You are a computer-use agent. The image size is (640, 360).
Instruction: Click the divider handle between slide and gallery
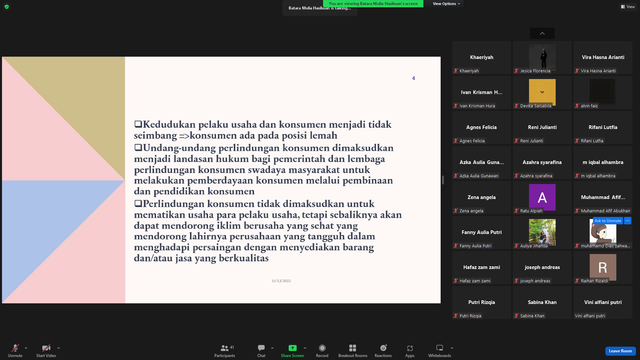coord(443,180)
